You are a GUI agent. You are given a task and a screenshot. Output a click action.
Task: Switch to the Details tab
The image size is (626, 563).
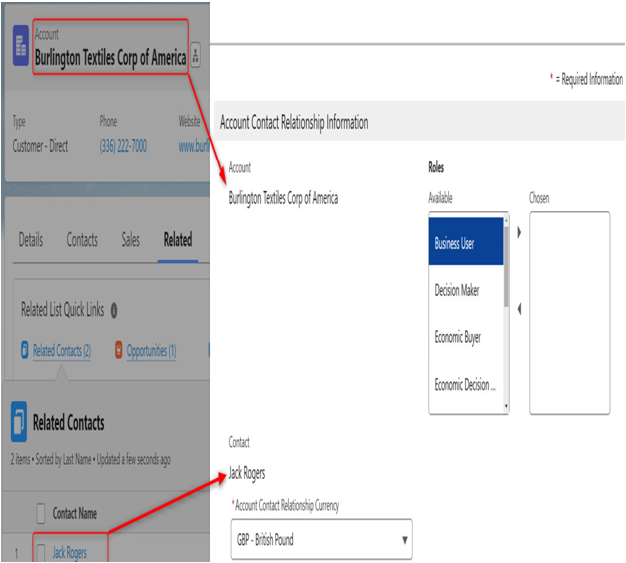pos(31,240)
